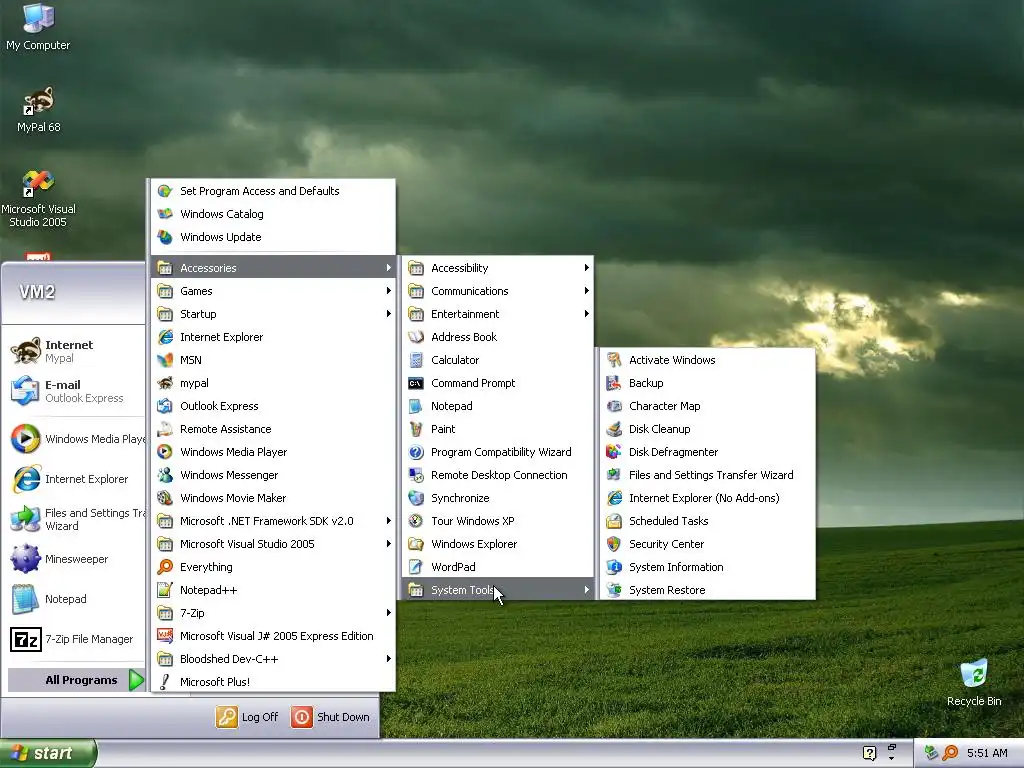Click the VM2 user name header
The image size is (1024, 768).
37,292
